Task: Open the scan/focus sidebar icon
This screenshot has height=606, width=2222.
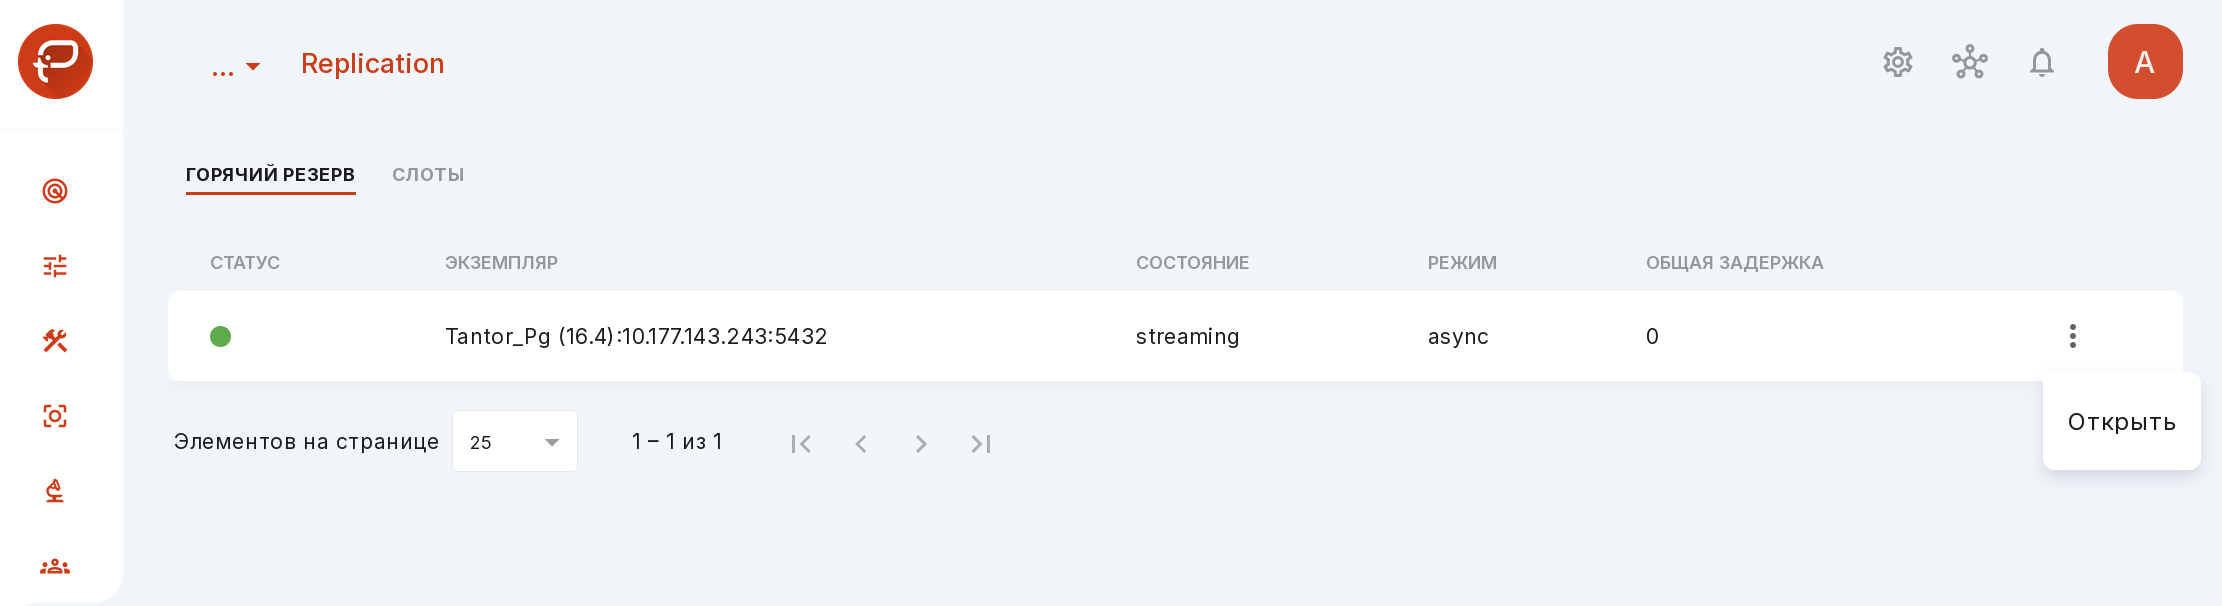Action: (x=55, y=416)
